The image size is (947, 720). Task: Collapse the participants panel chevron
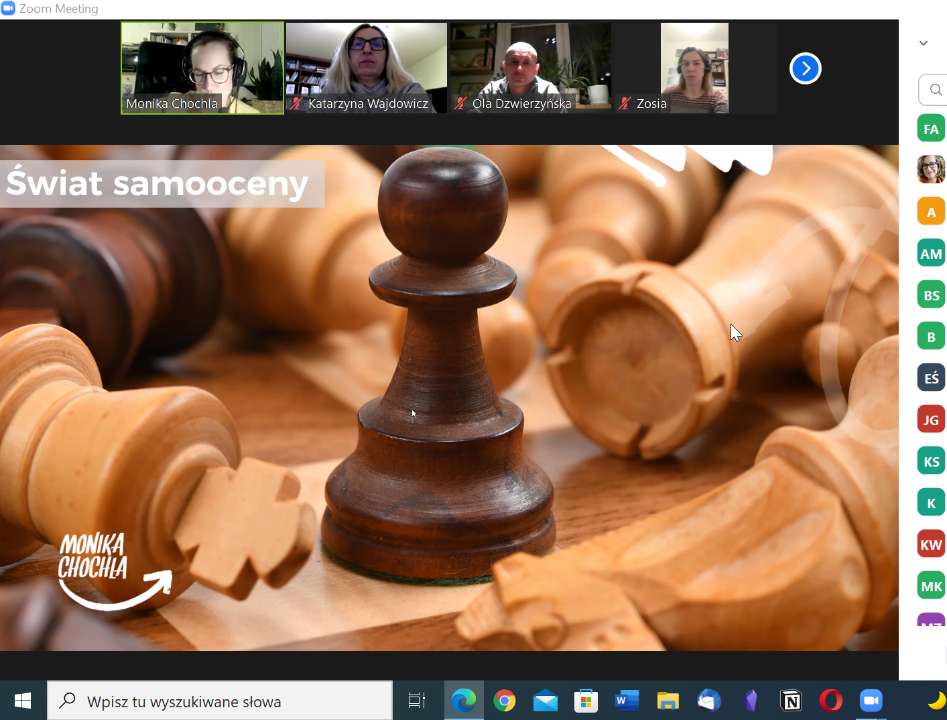click(923, 43)
